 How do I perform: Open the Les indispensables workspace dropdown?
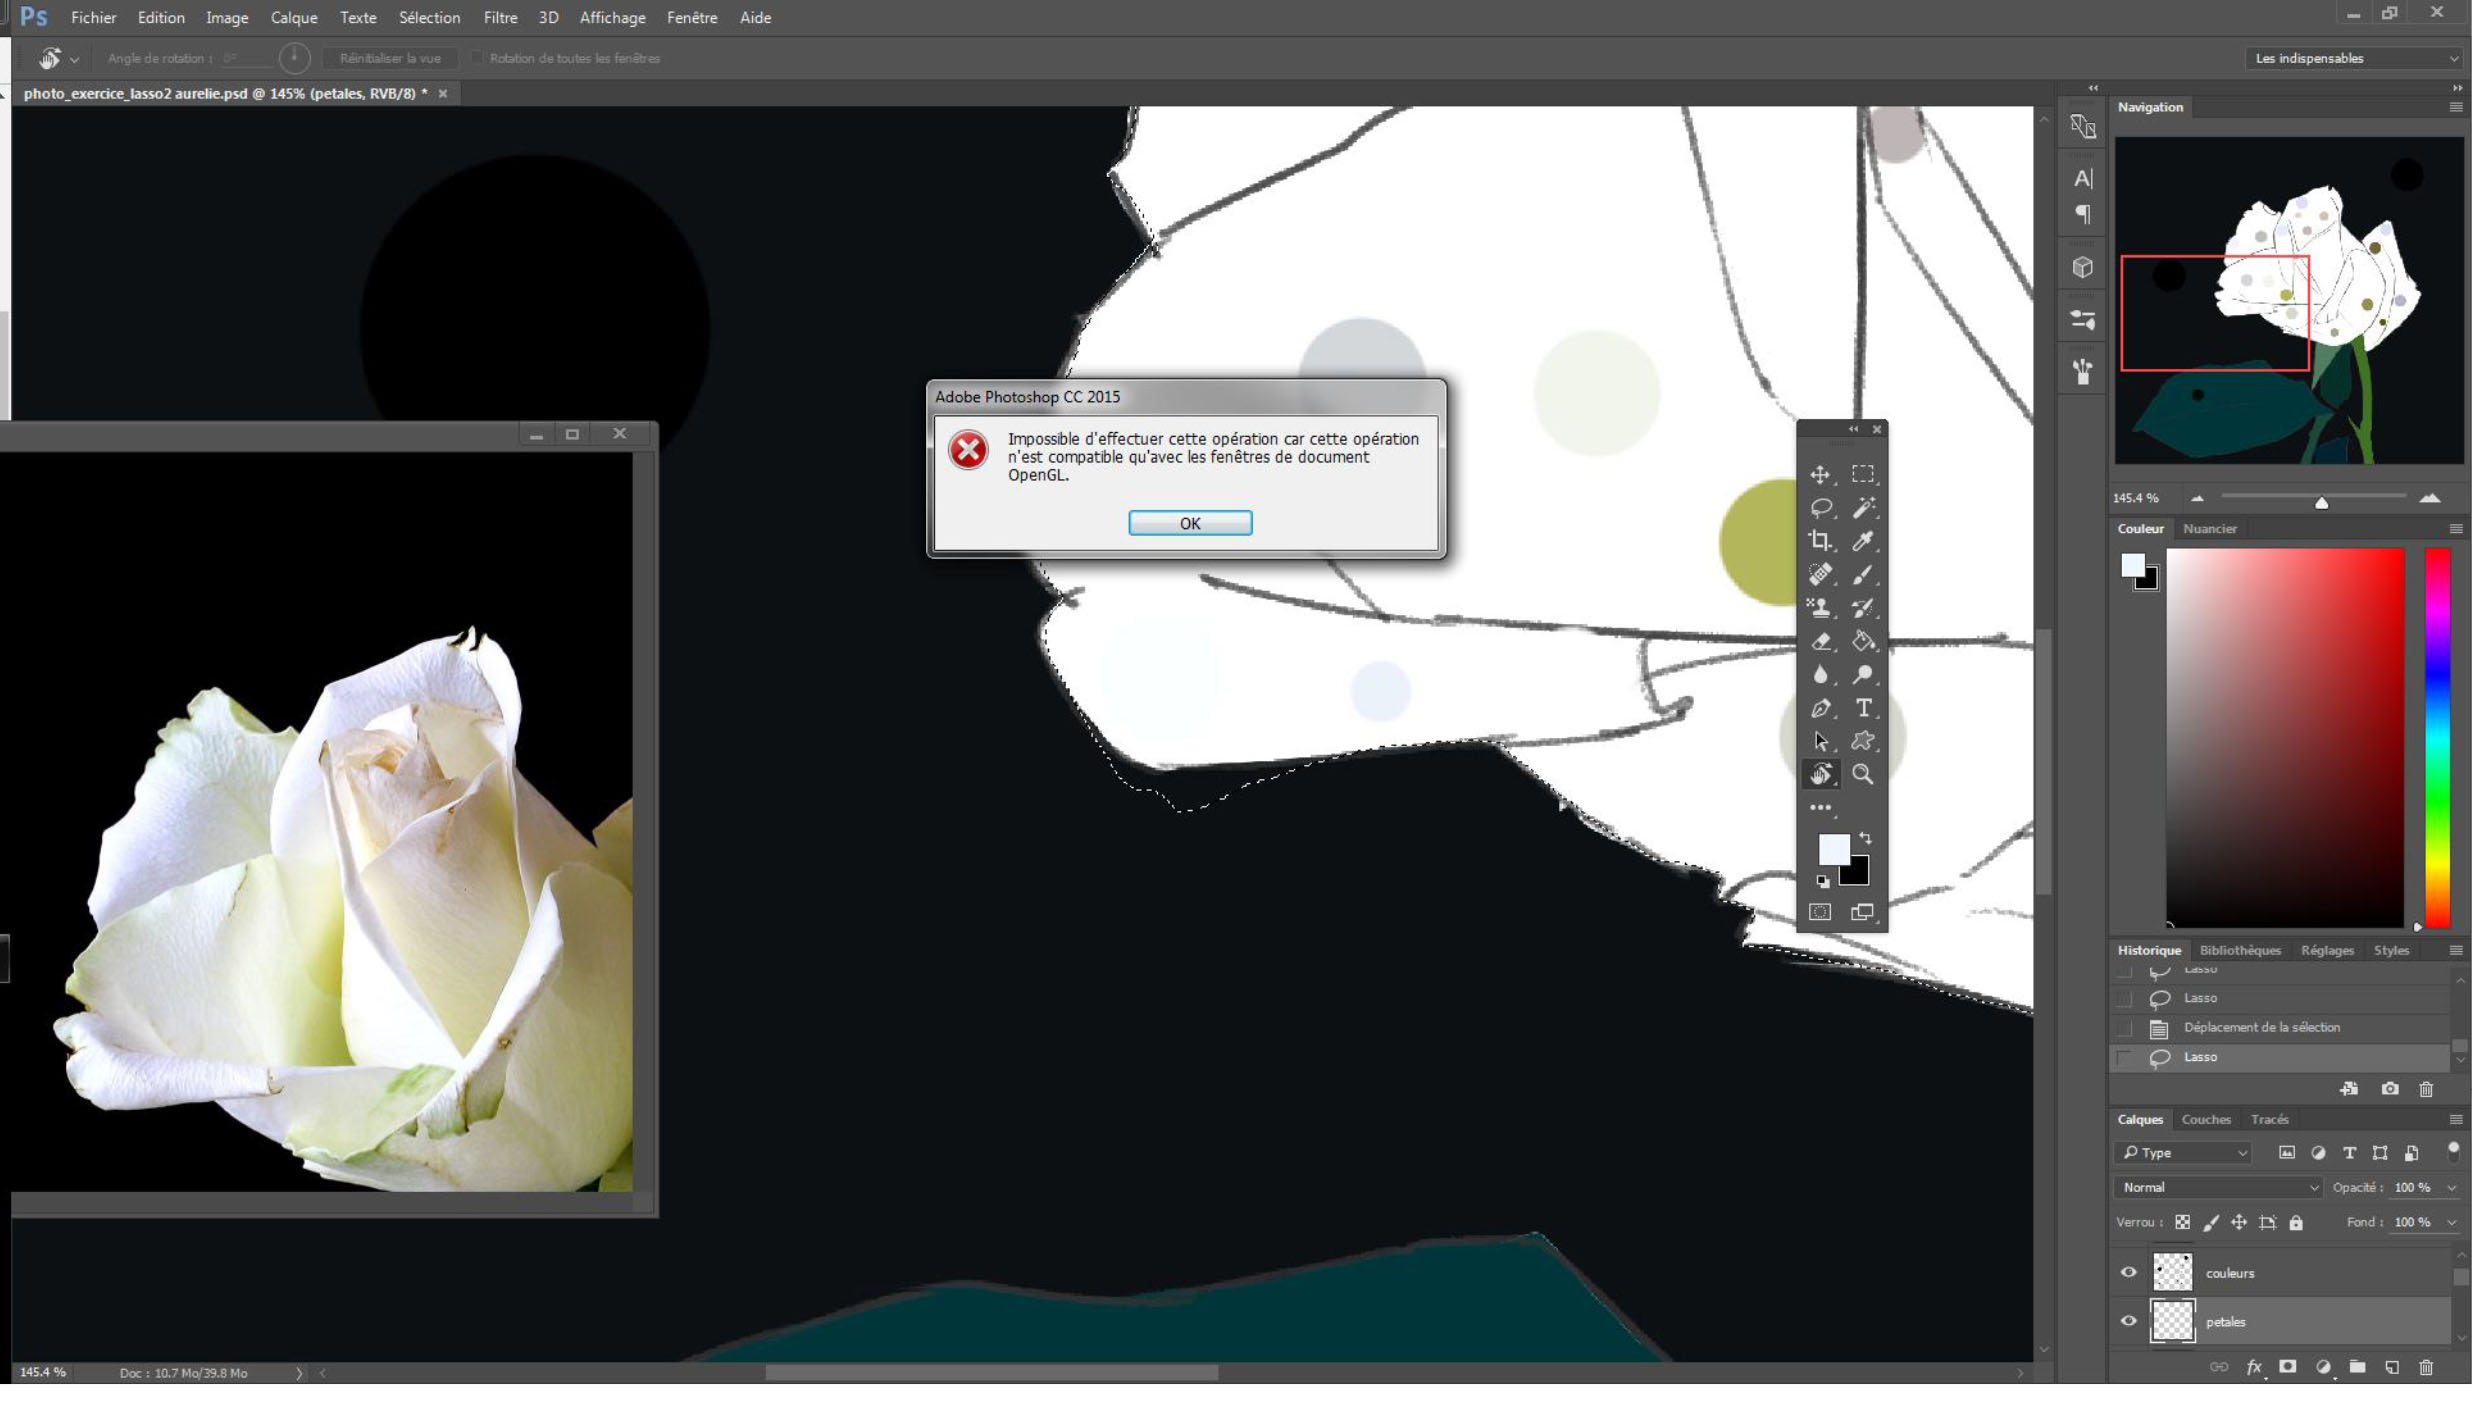click(x=2354, y=58)
